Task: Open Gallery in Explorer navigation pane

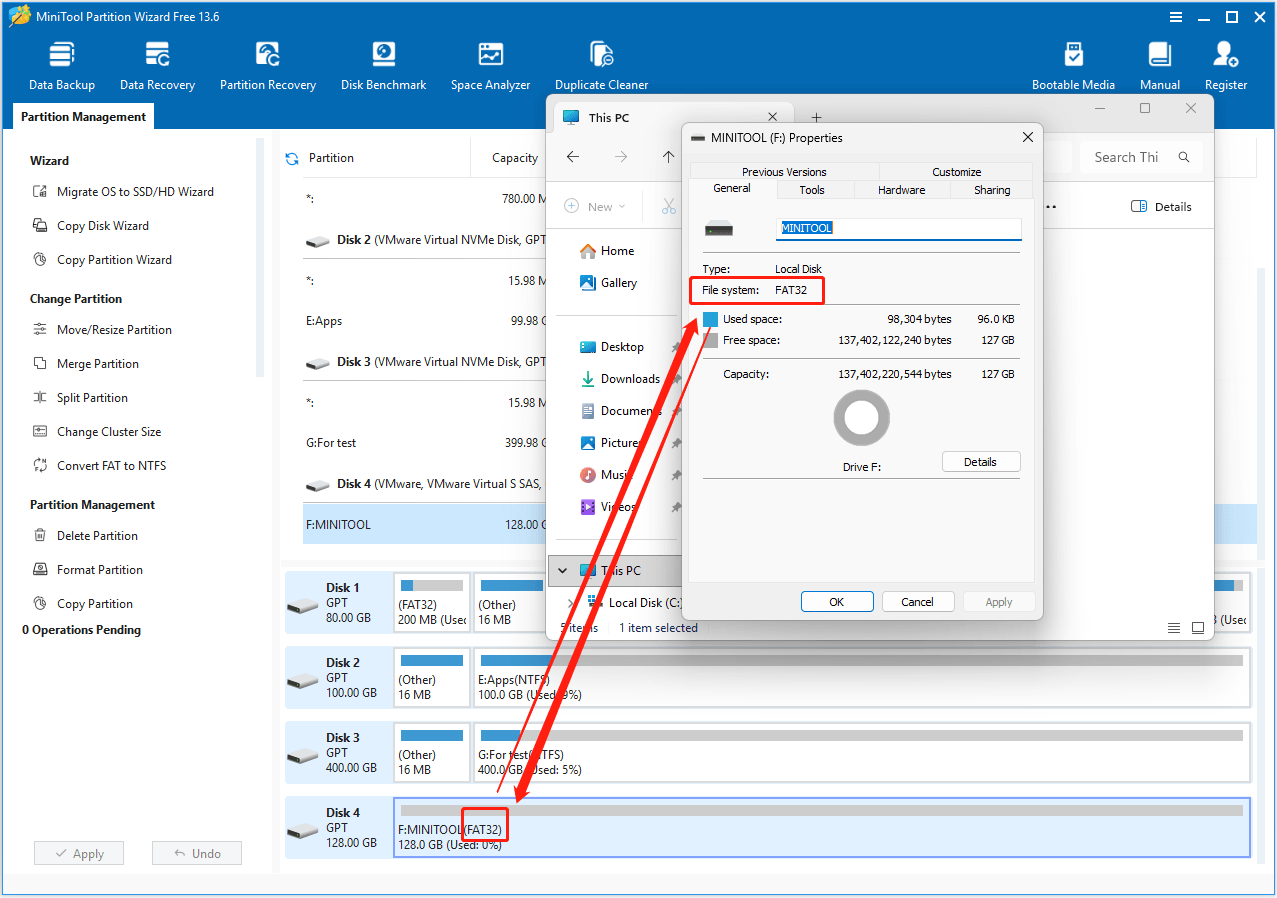Action: 609,283
